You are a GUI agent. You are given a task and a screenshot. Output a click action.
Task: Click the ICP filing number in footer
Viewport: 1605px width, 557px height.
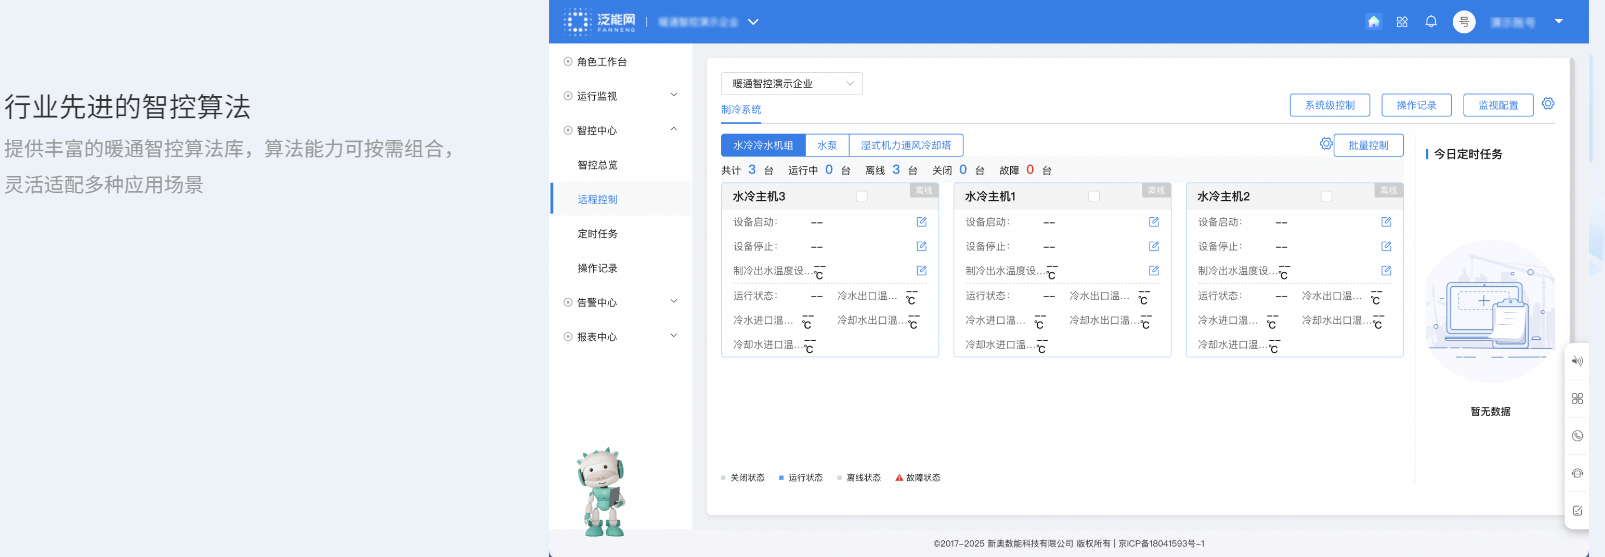point(1161,544)
